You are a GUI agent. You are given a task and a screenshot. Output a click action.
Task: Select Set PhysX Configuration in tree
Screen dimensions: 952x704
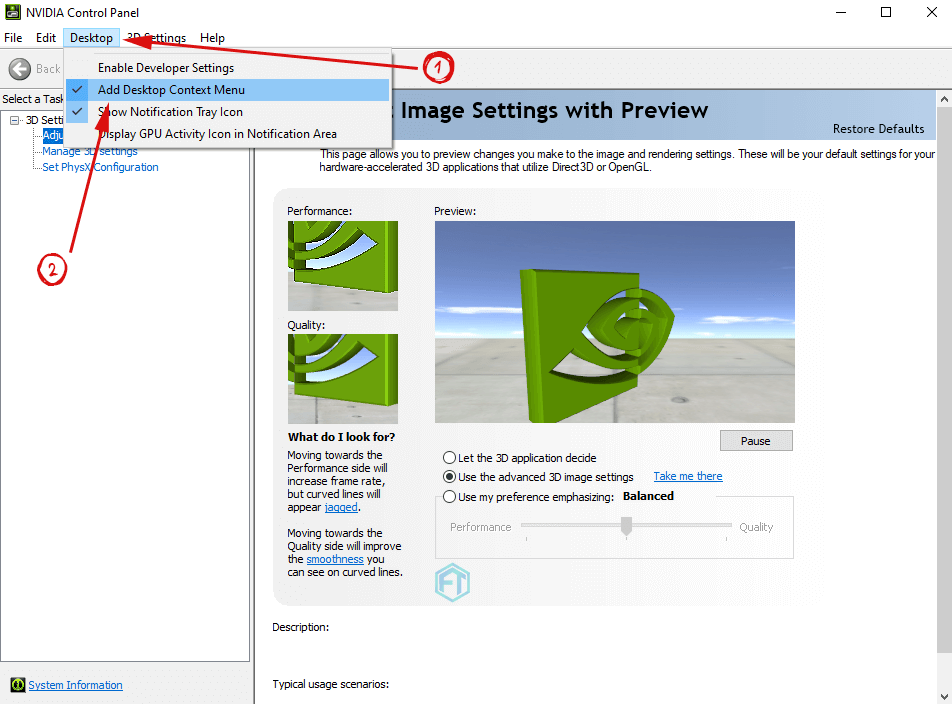100,167
